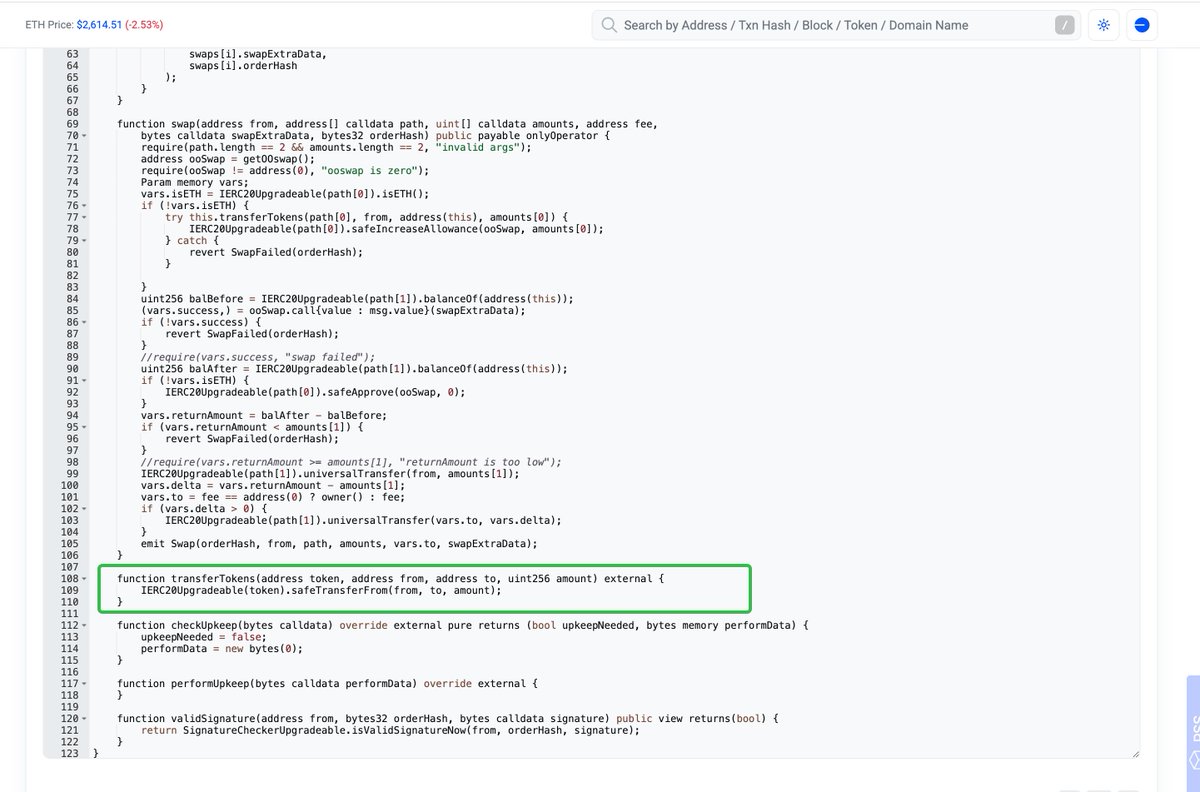Click the (-2.53%) price change text

click(144, 24)
